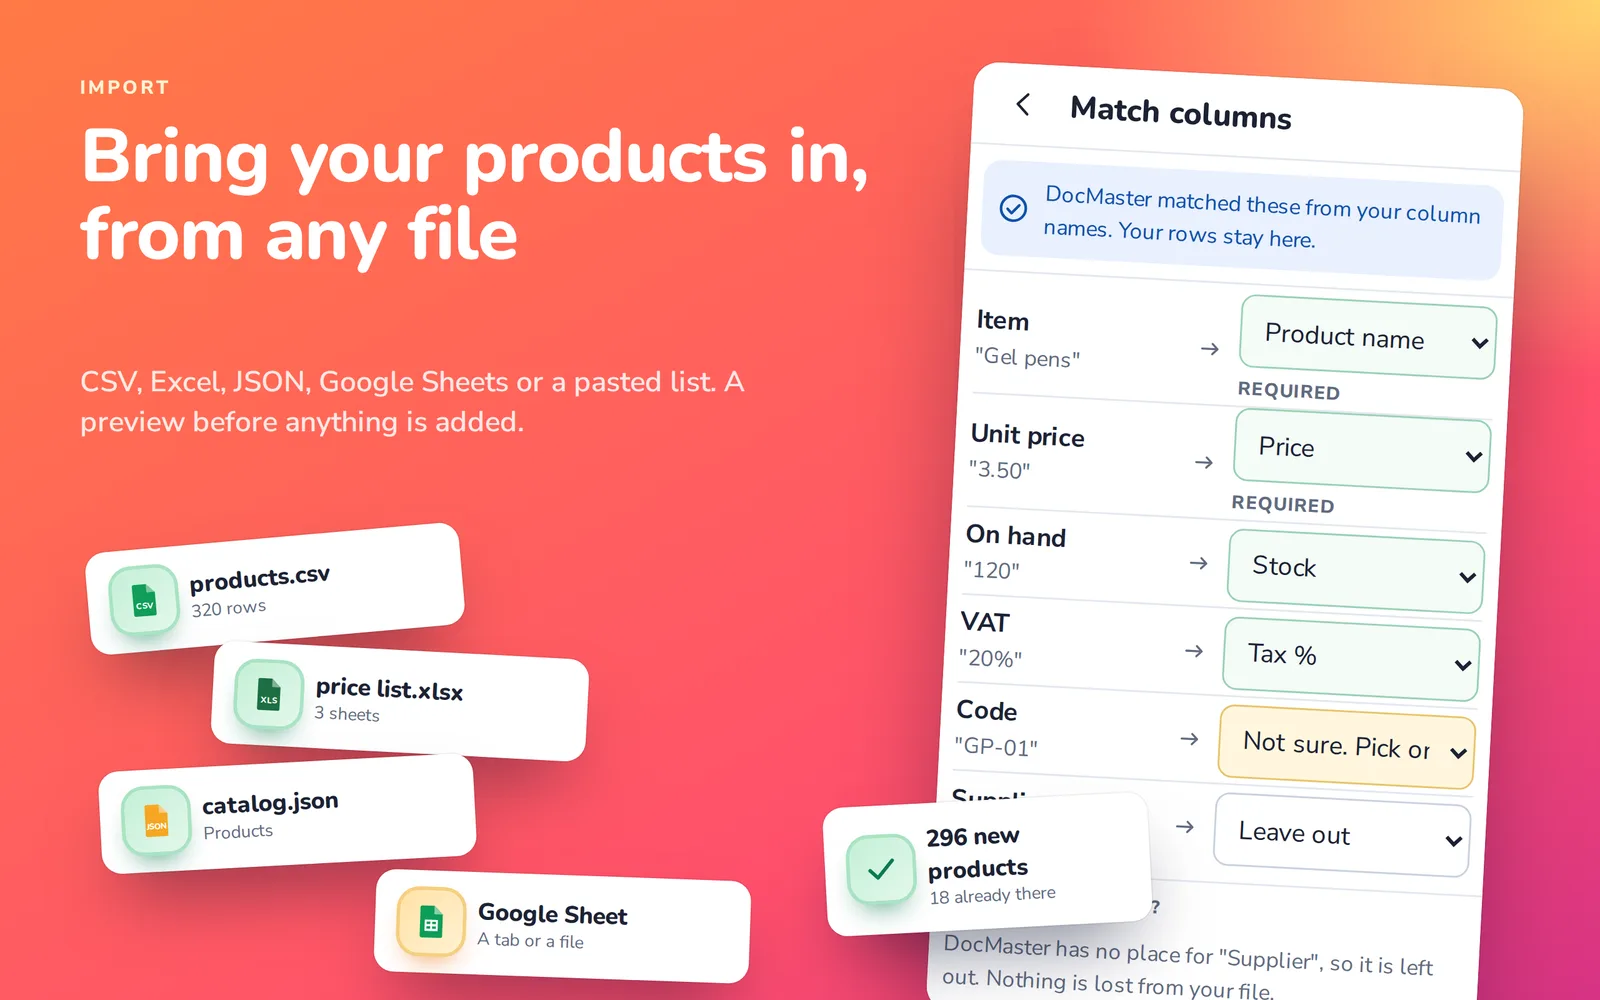Viewport: 1600px width, 1000px height.
Task: Click the '3 sheets' text
Action: pyautogui.click(x=347, y=713)
